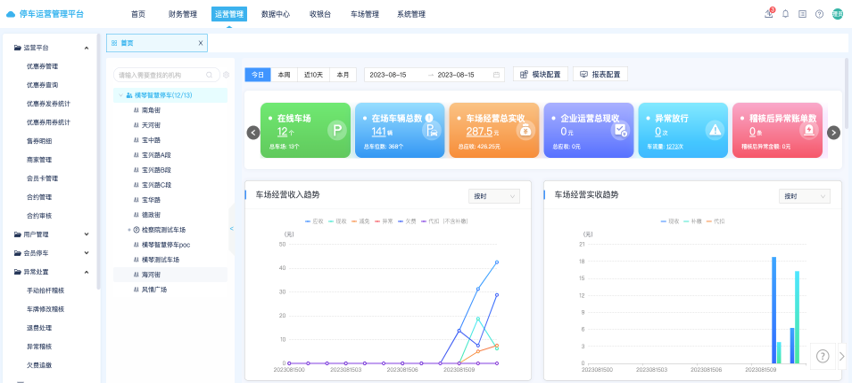The width and height of the screenshot is (852, 383).
Task: Click the gear icon beside organization search
Action: tap(226, 75)
